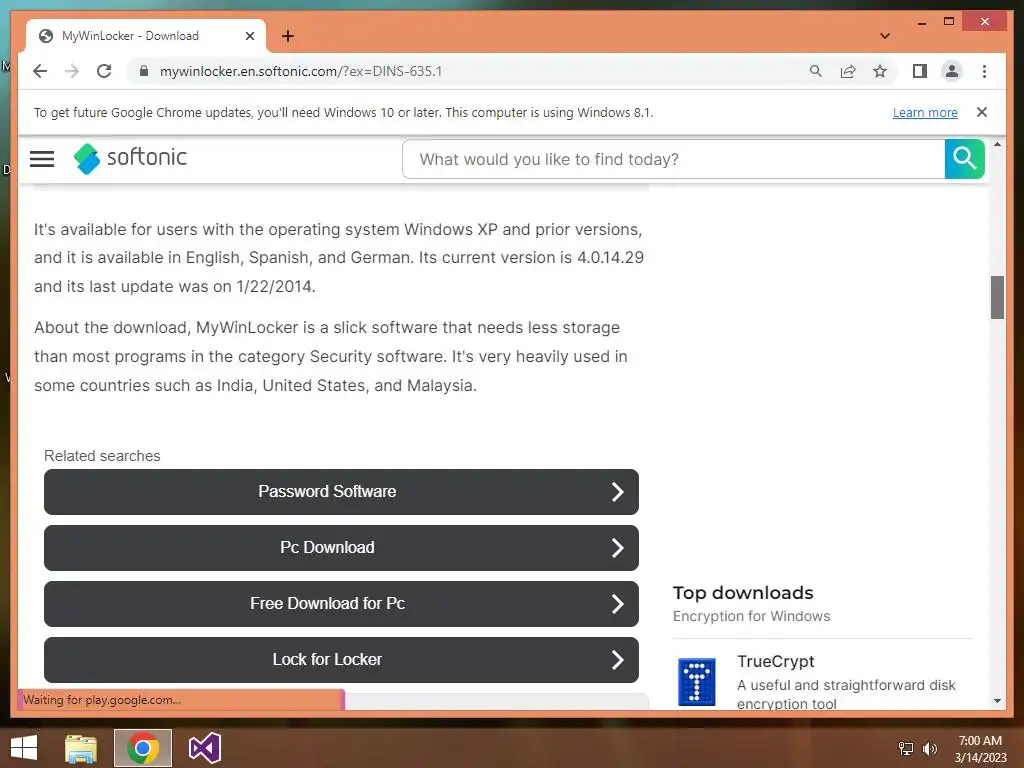Open the Windows Start button
The height and width of the screenshot is (768, 1024).
(24, 748)
